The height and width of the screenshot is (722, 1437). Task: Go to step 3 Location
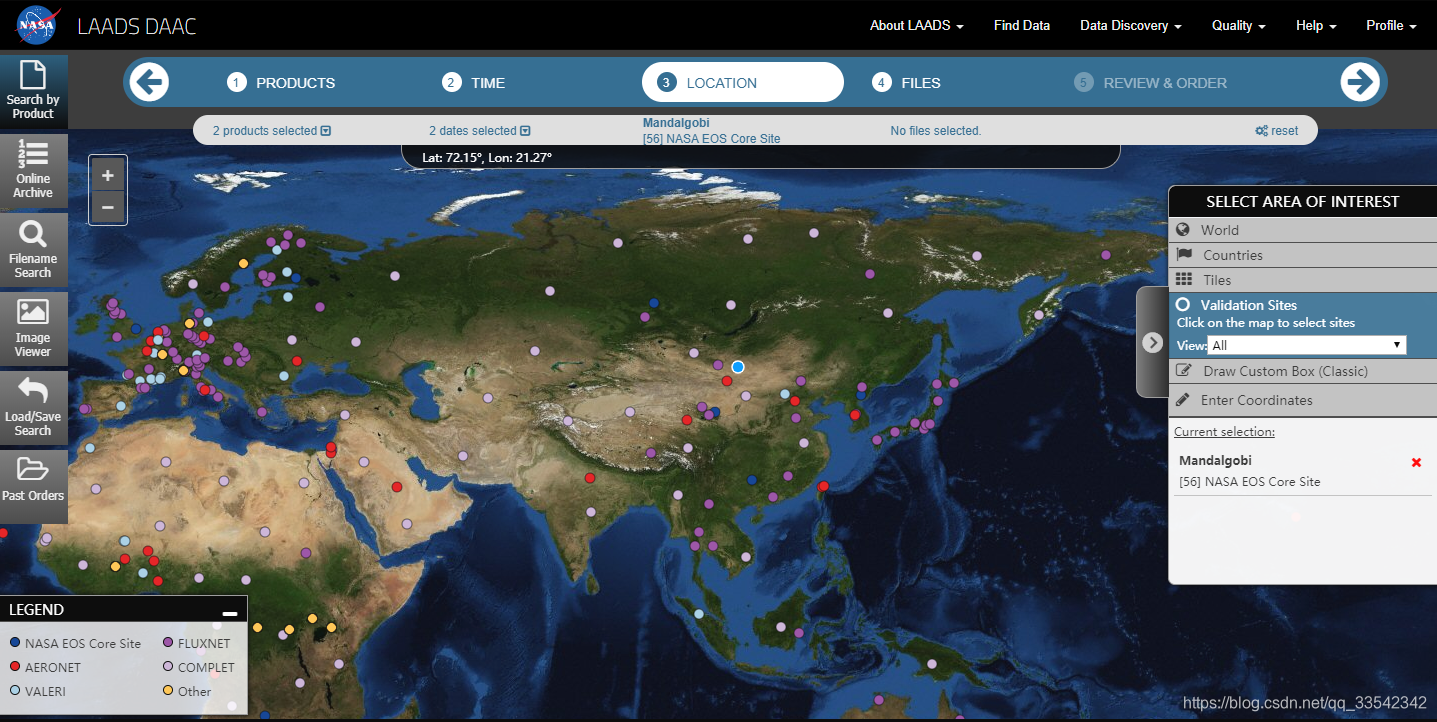coord(743,82)
